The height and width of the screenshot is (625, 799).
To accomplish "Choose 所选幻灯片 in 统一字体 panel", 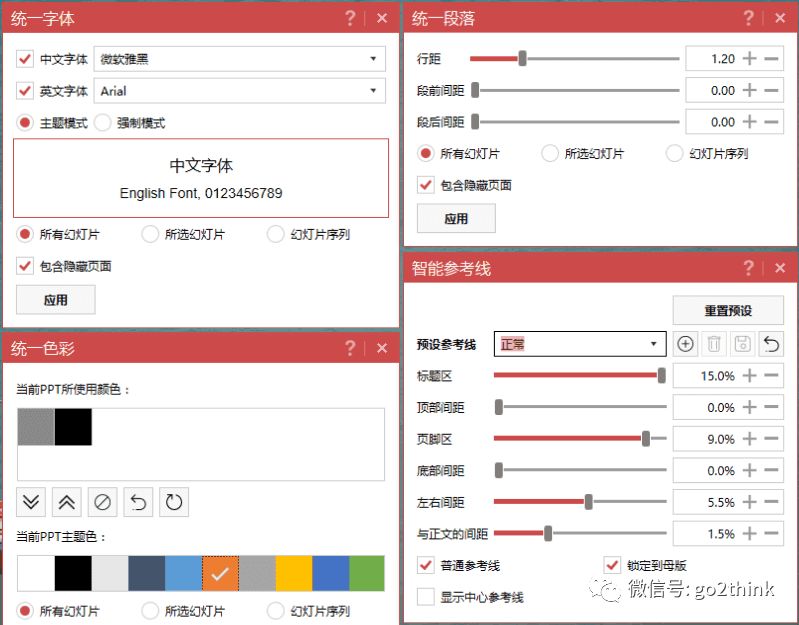I will [150, 234].
